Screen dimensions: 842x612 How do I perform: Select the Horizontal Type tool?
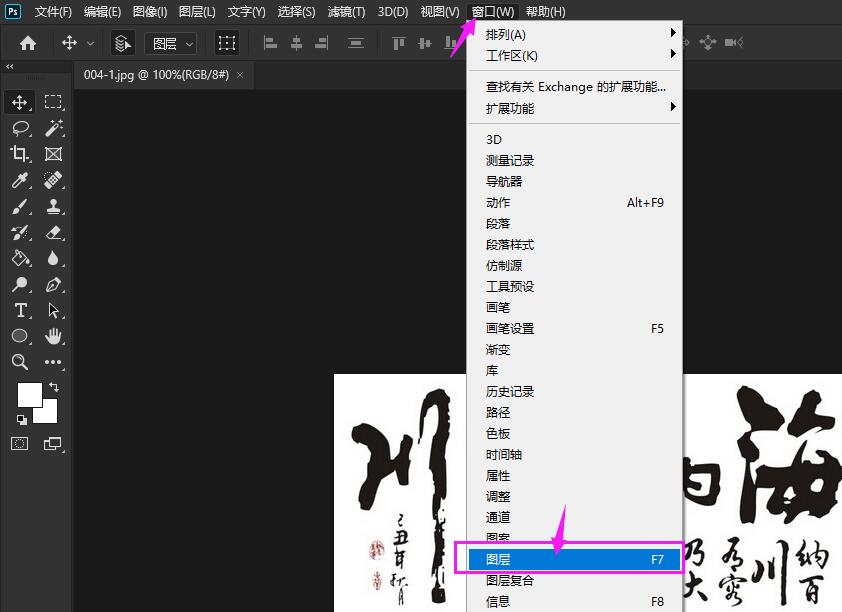(20, 310)
